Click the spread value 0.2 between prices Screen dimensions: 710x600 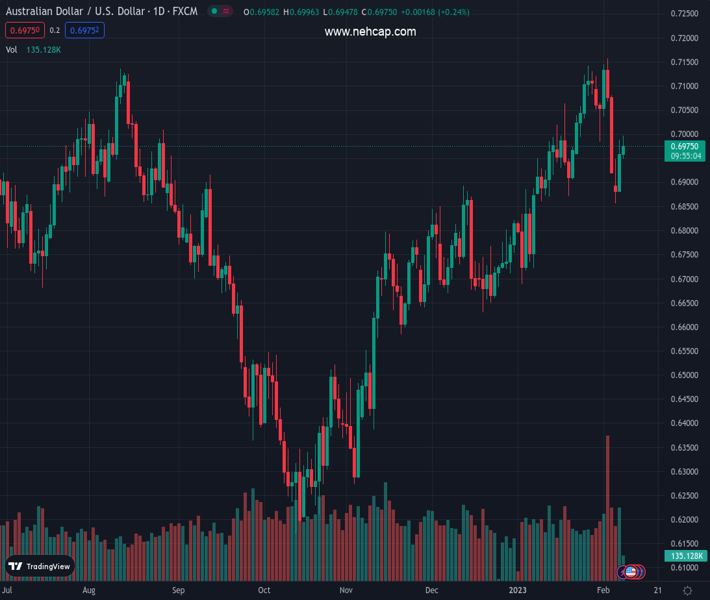(x=55, y=31)
